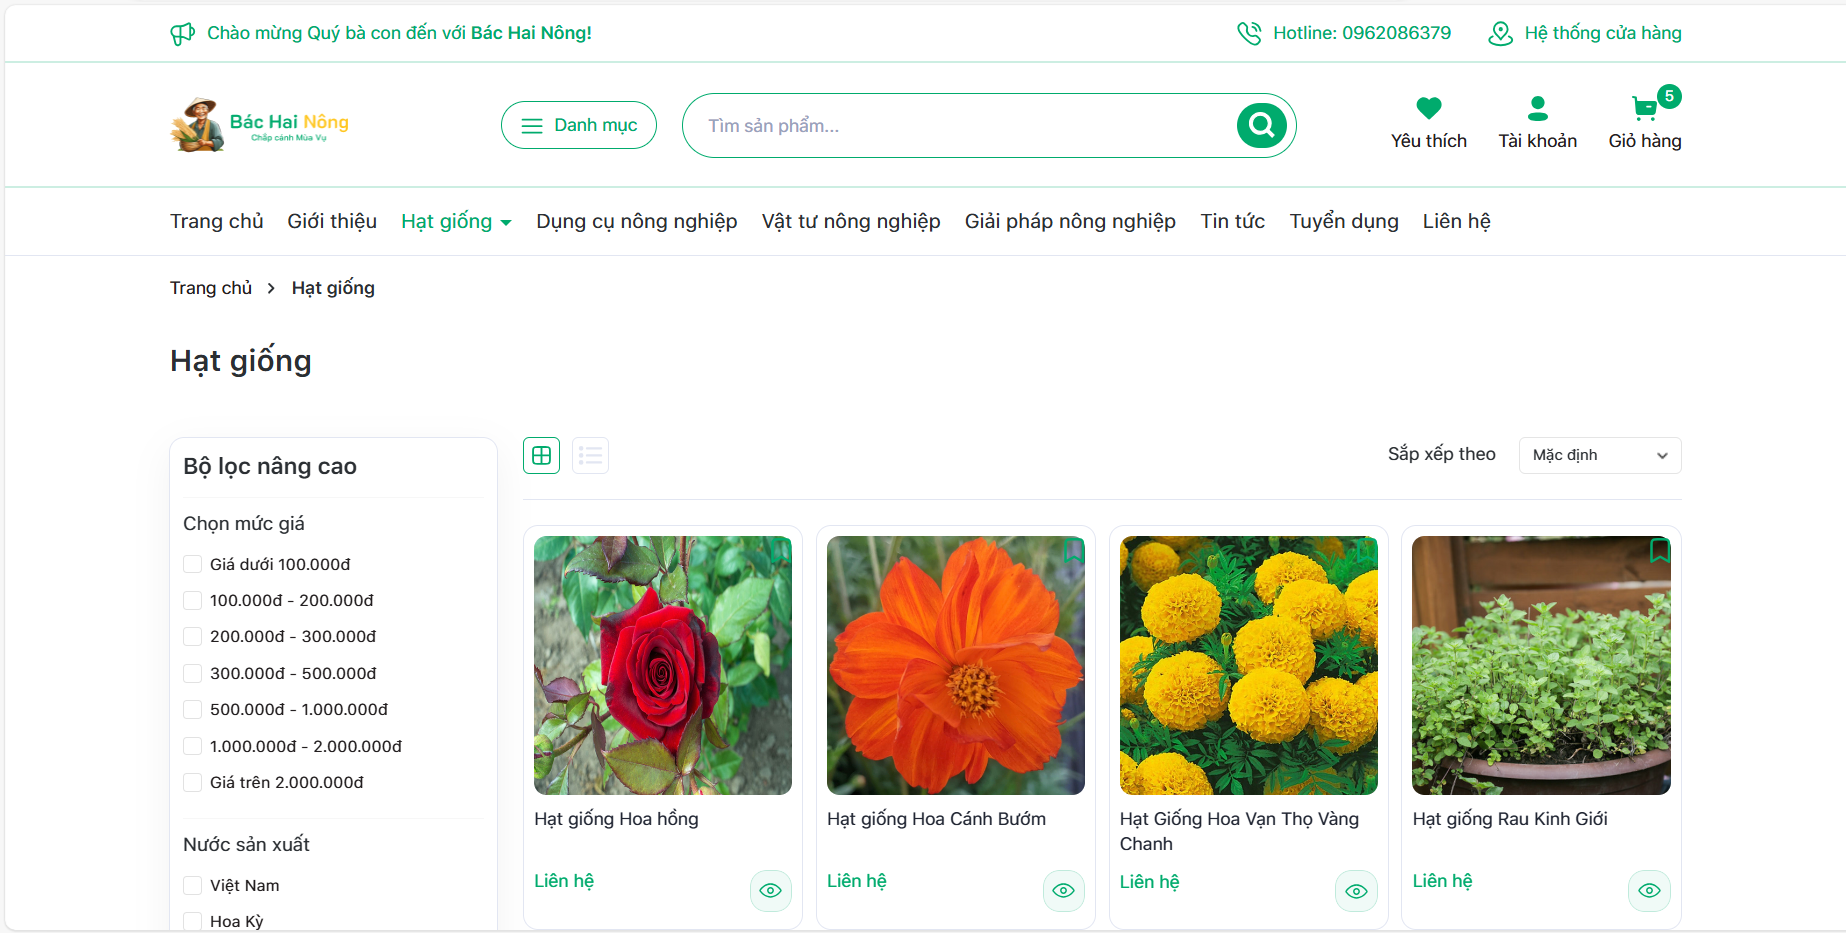Viewport: 1846px width, 933px height.
Task: Open Hạt giống Hoa hồng product title
Action: click(x=616, y=819)
